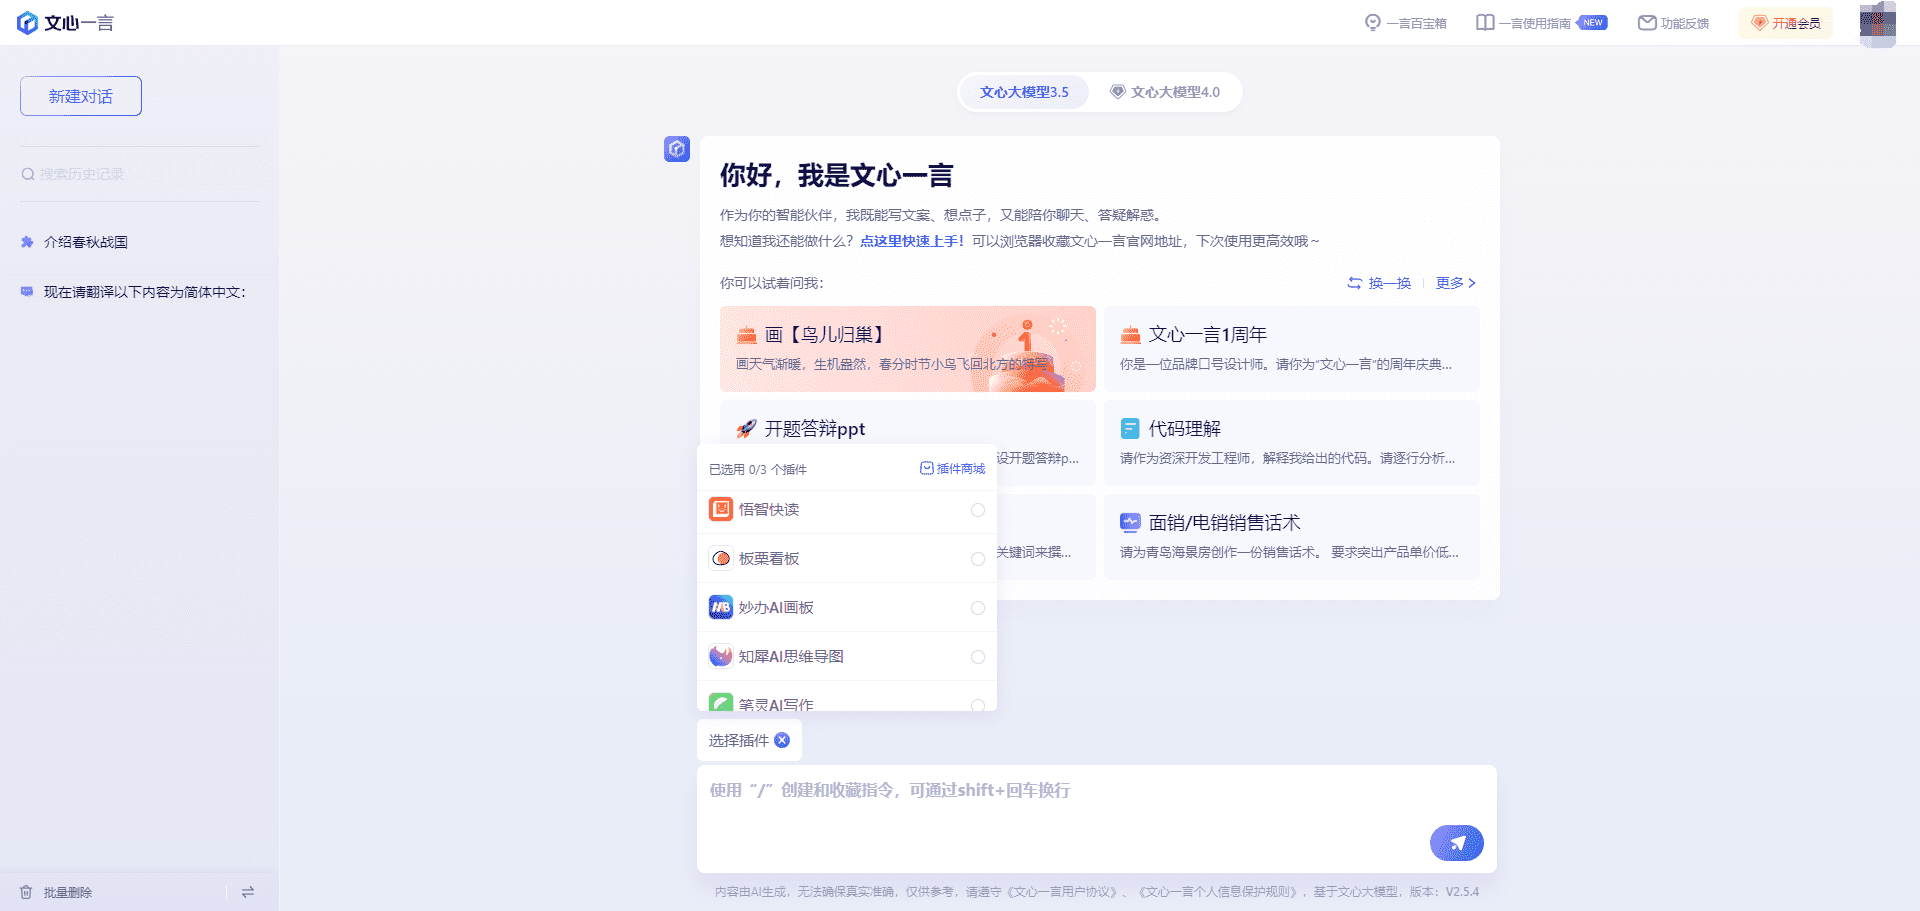Click the 新建对话 button

[x=81, y=96]
